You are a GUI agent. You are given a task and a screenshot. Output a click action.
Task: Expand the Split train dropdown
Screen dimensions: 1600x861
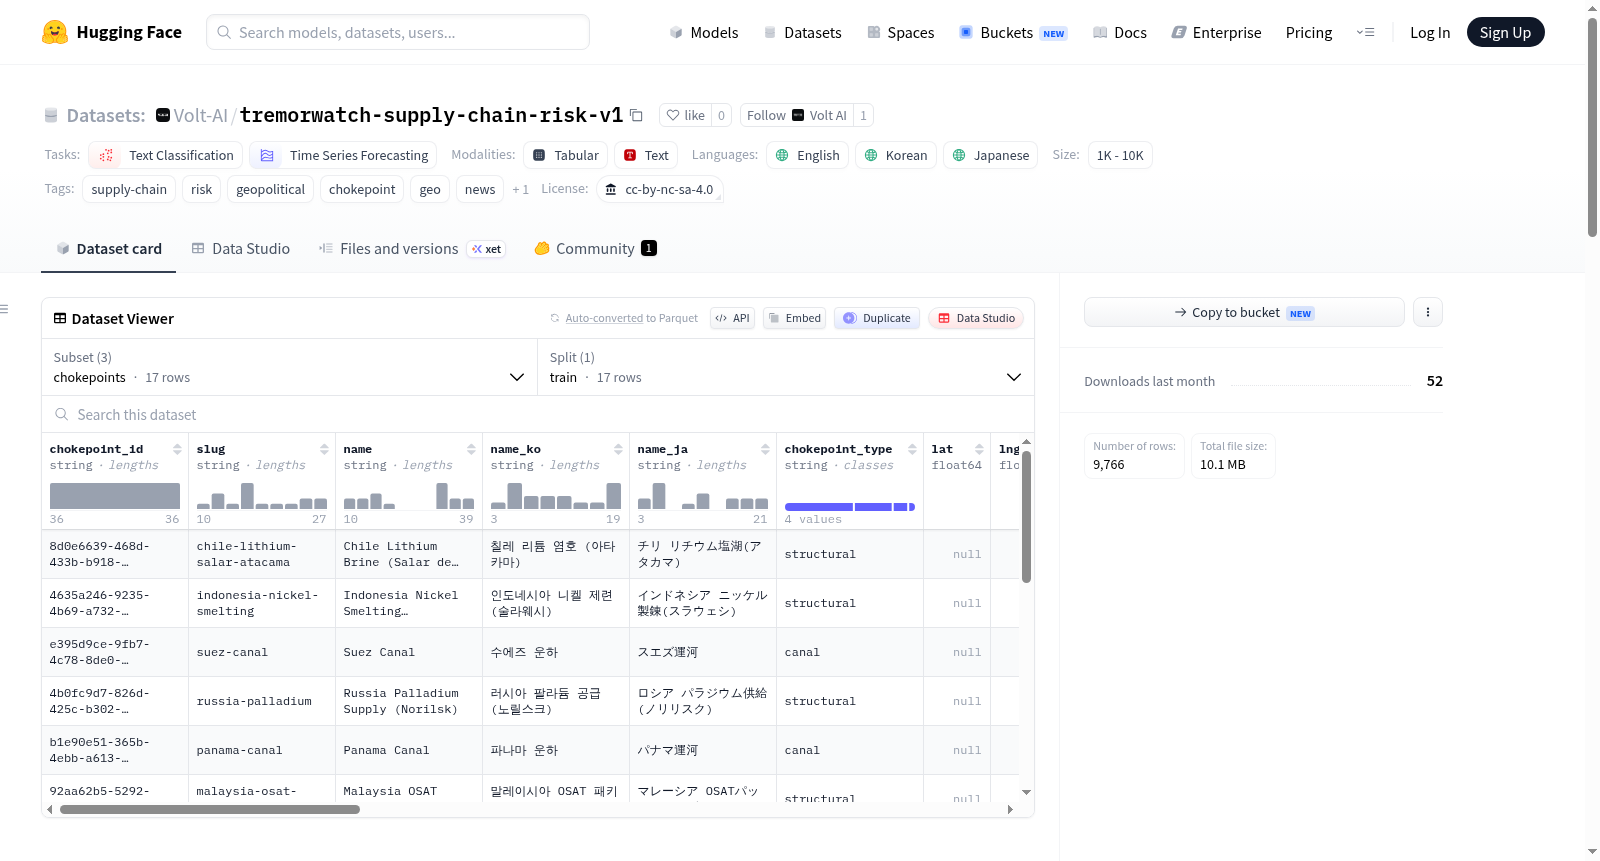pyautogui.click(x=785, y=367)
